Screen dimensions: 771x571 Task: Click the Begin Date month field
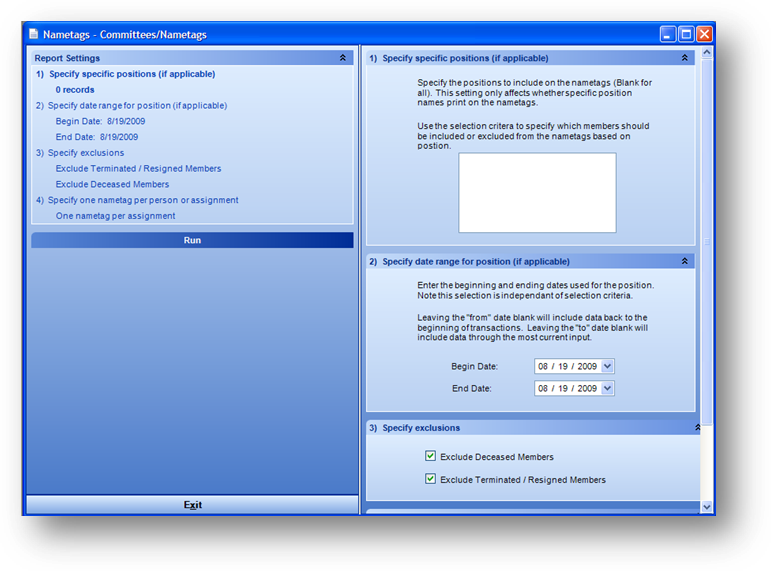tap(543, 366)
